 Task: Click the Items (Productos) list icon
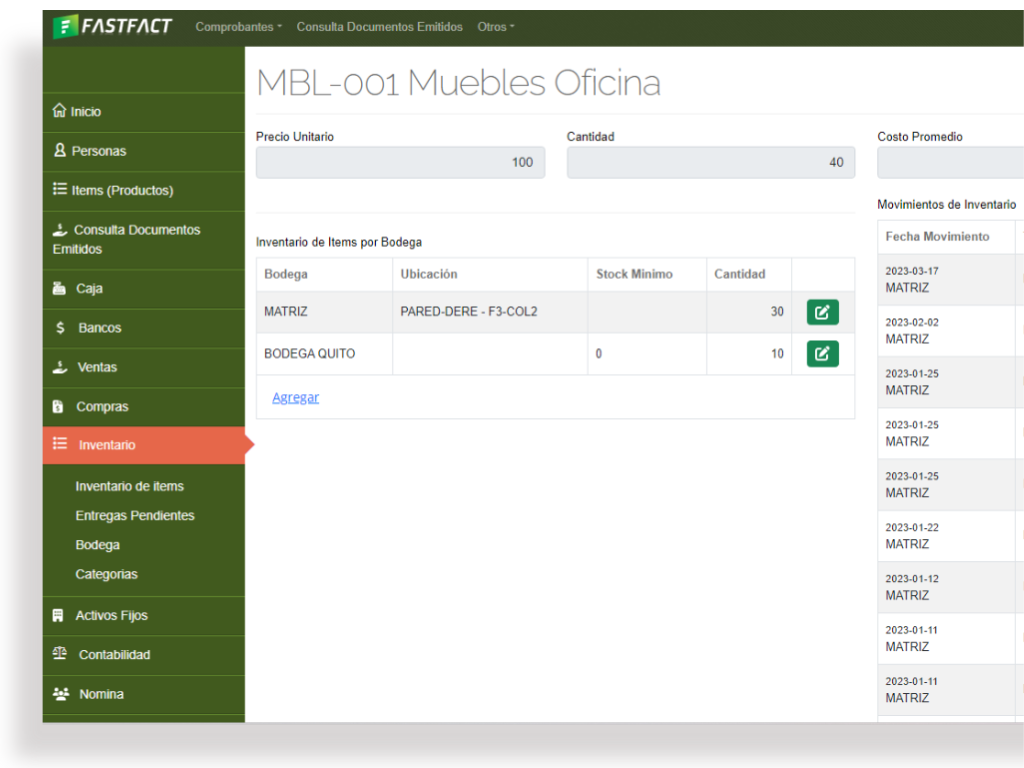click(x=59, y=189)
